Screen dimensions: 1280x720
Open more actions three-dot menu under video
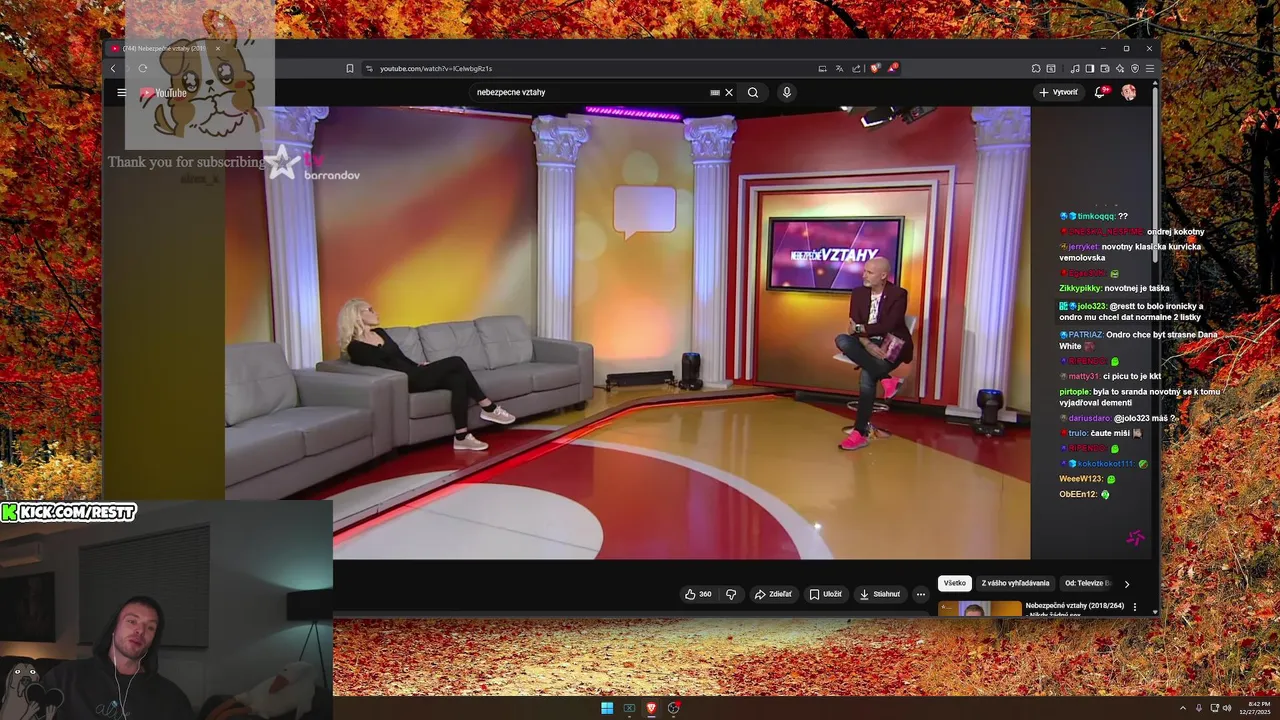pos(921,594)
